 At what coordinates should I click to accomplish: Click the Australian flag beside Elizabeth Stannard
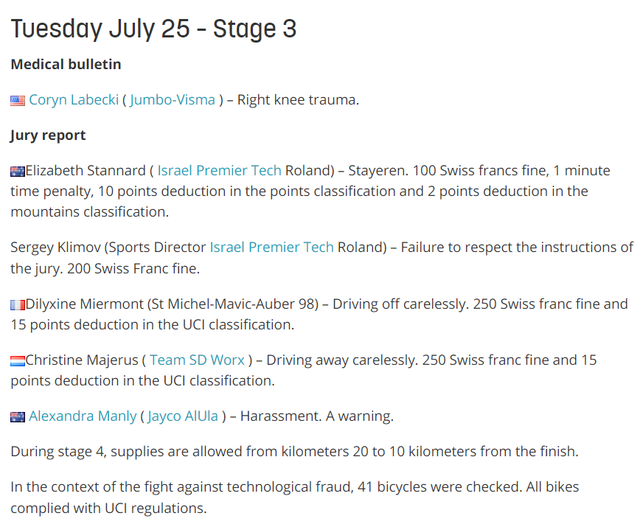pos(17,171)
